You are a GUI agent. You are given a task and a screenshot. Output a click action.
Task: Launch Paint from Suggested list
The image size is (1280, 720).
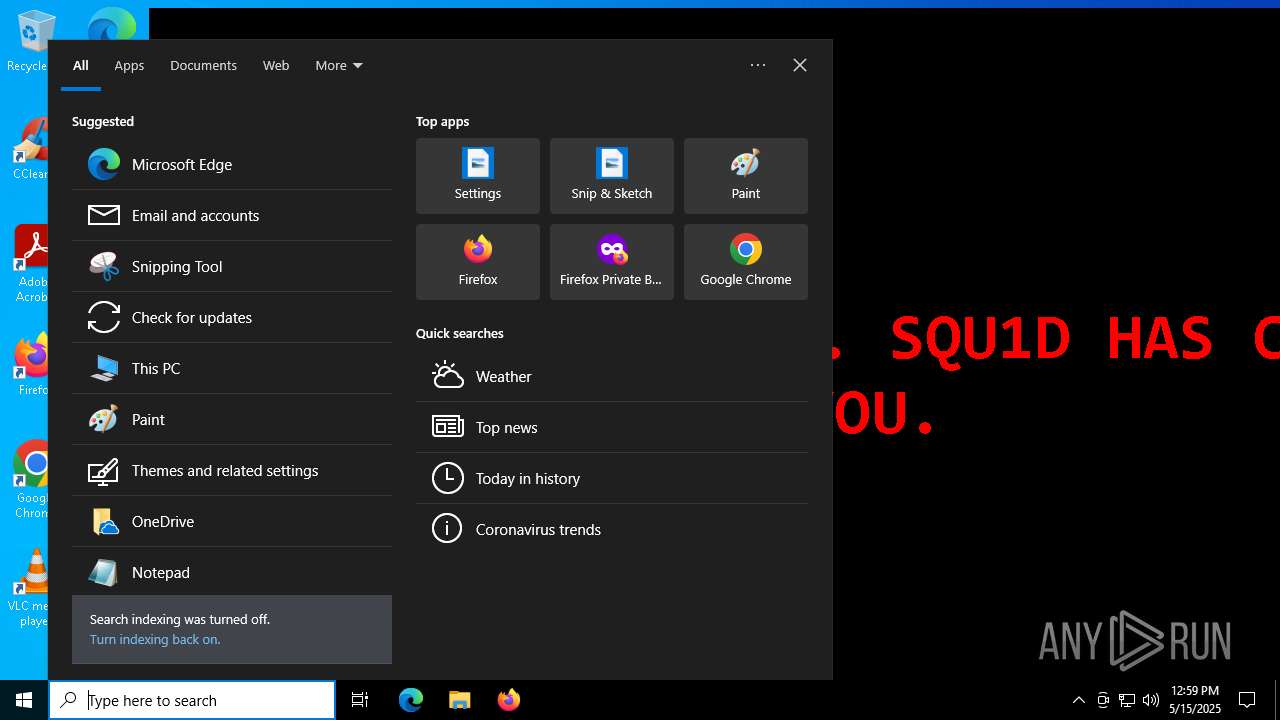232,419
